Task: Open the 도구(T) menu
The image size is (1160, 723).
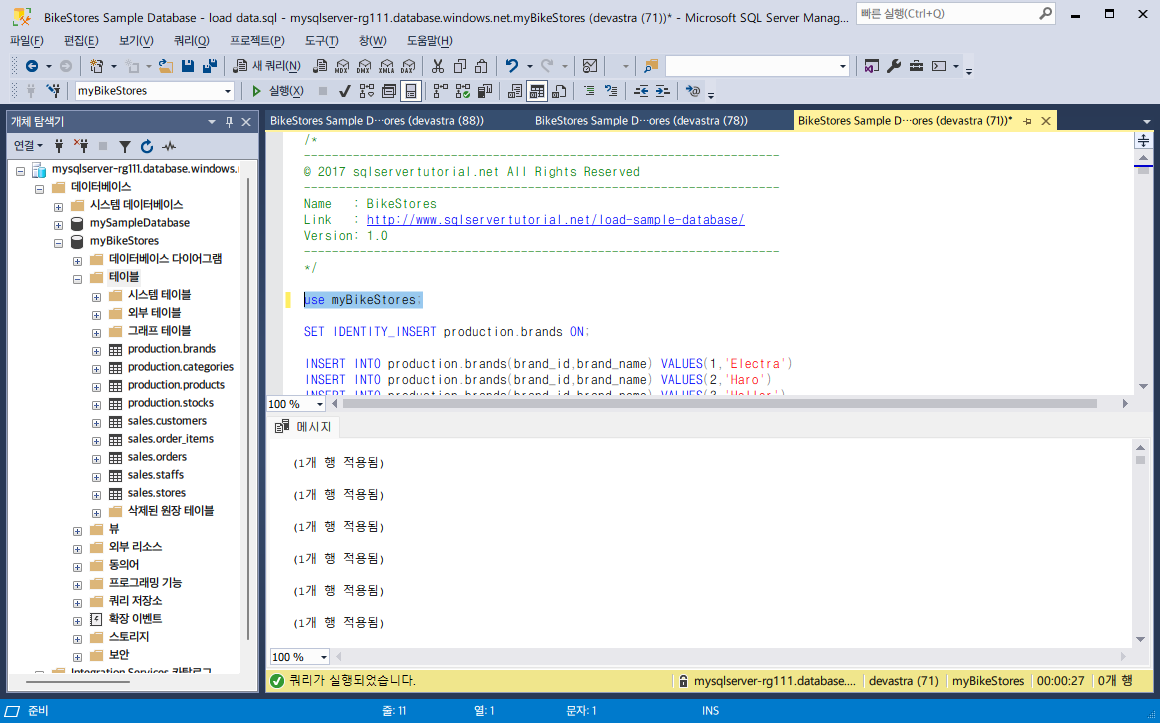Action: 322,41
